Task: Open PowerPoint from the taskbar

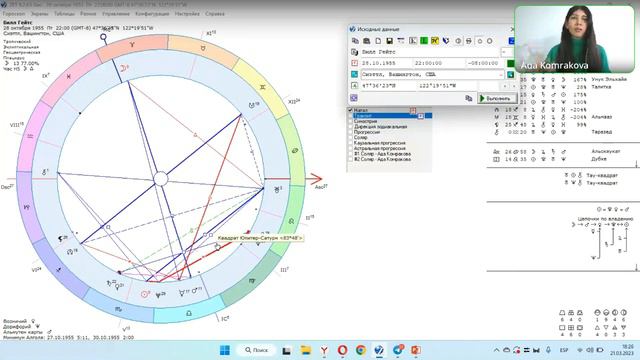Action: (416, 350)
